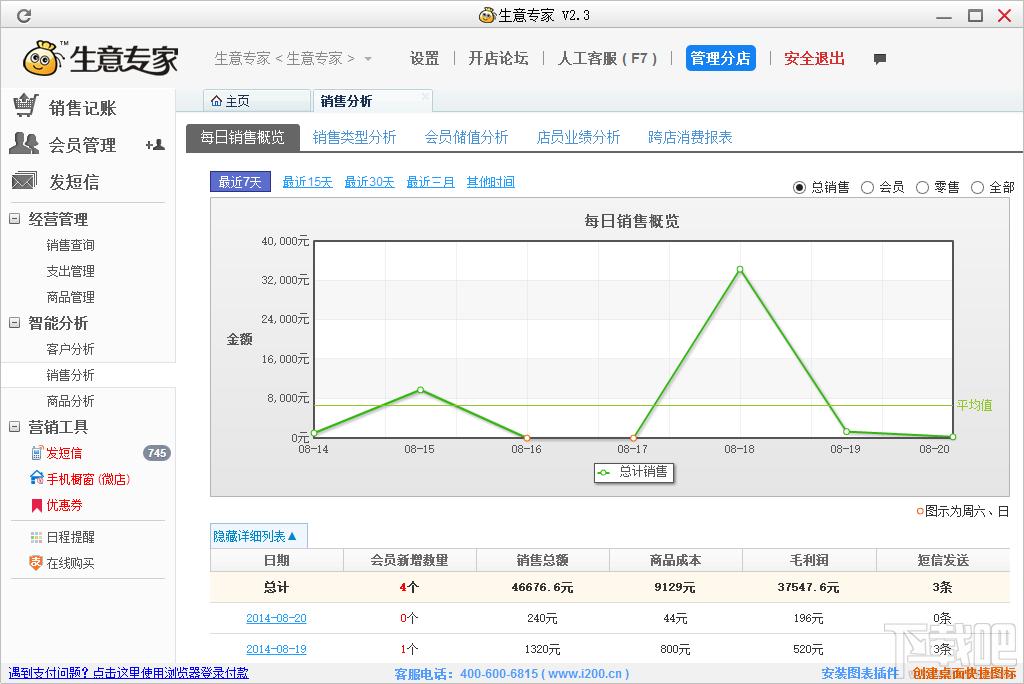Switch to the 主页 tab

(256, 101)
